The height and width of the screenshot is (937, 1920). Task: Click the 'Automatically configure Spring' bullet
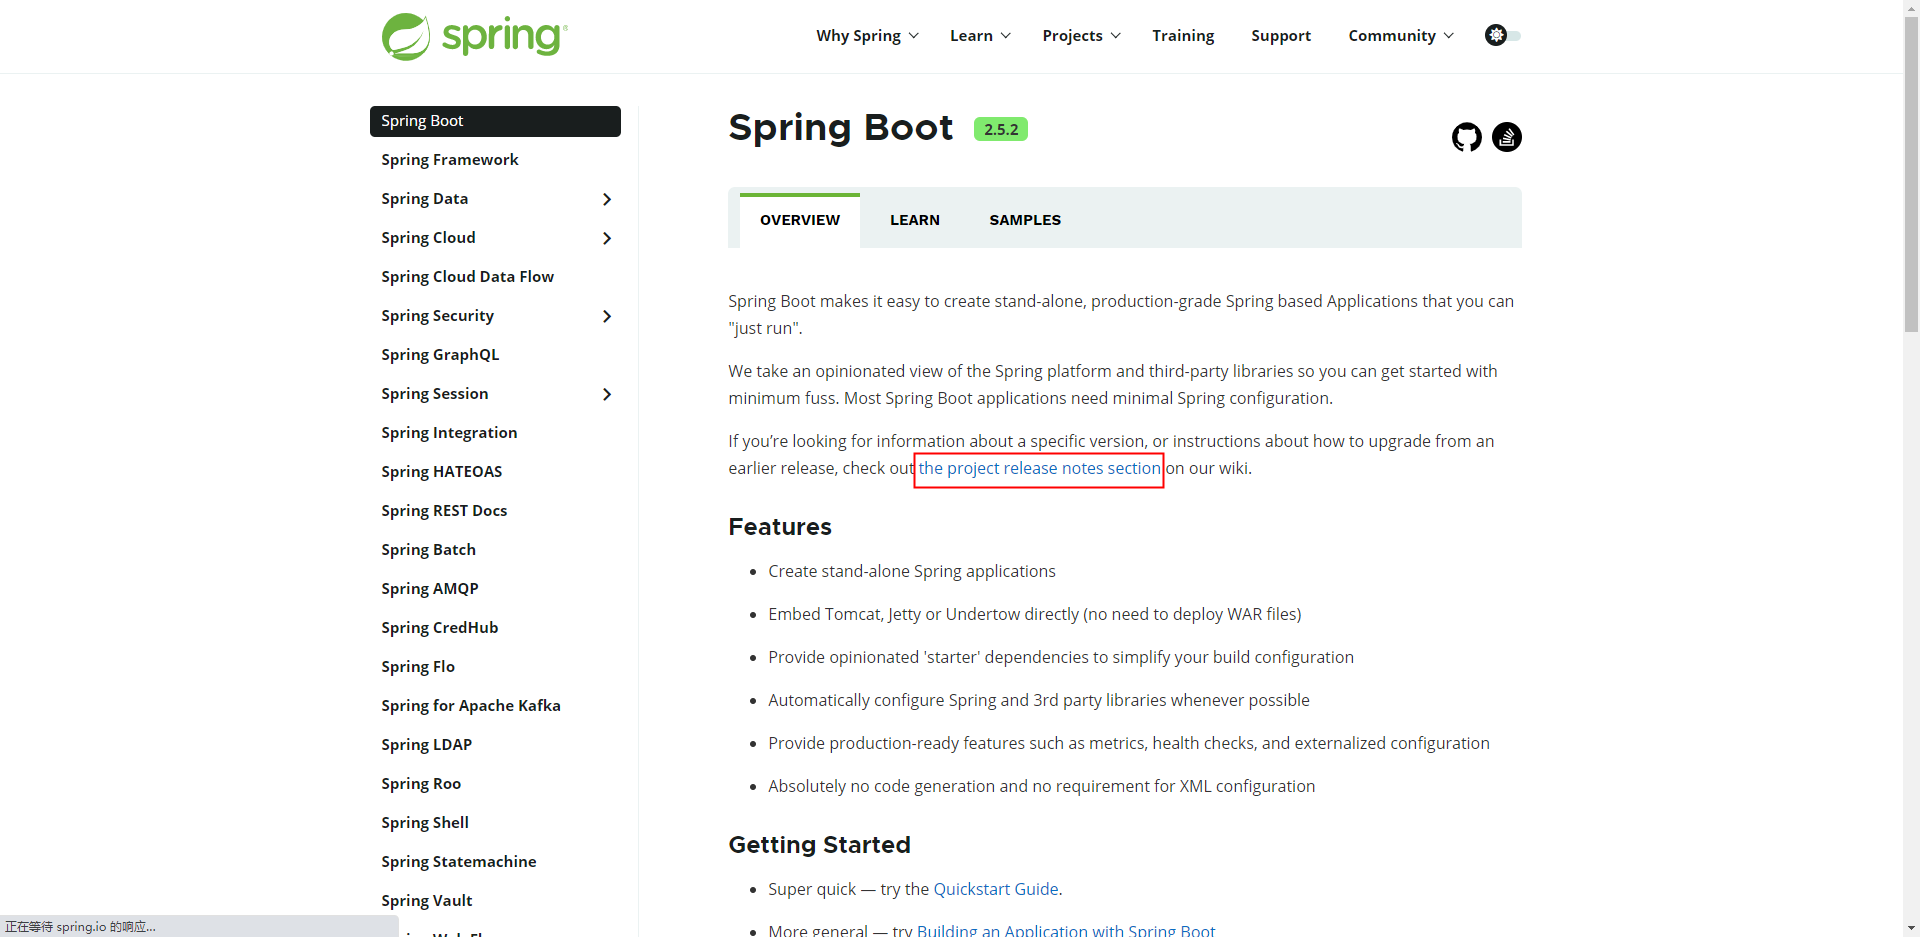[x=1039, y=700]
